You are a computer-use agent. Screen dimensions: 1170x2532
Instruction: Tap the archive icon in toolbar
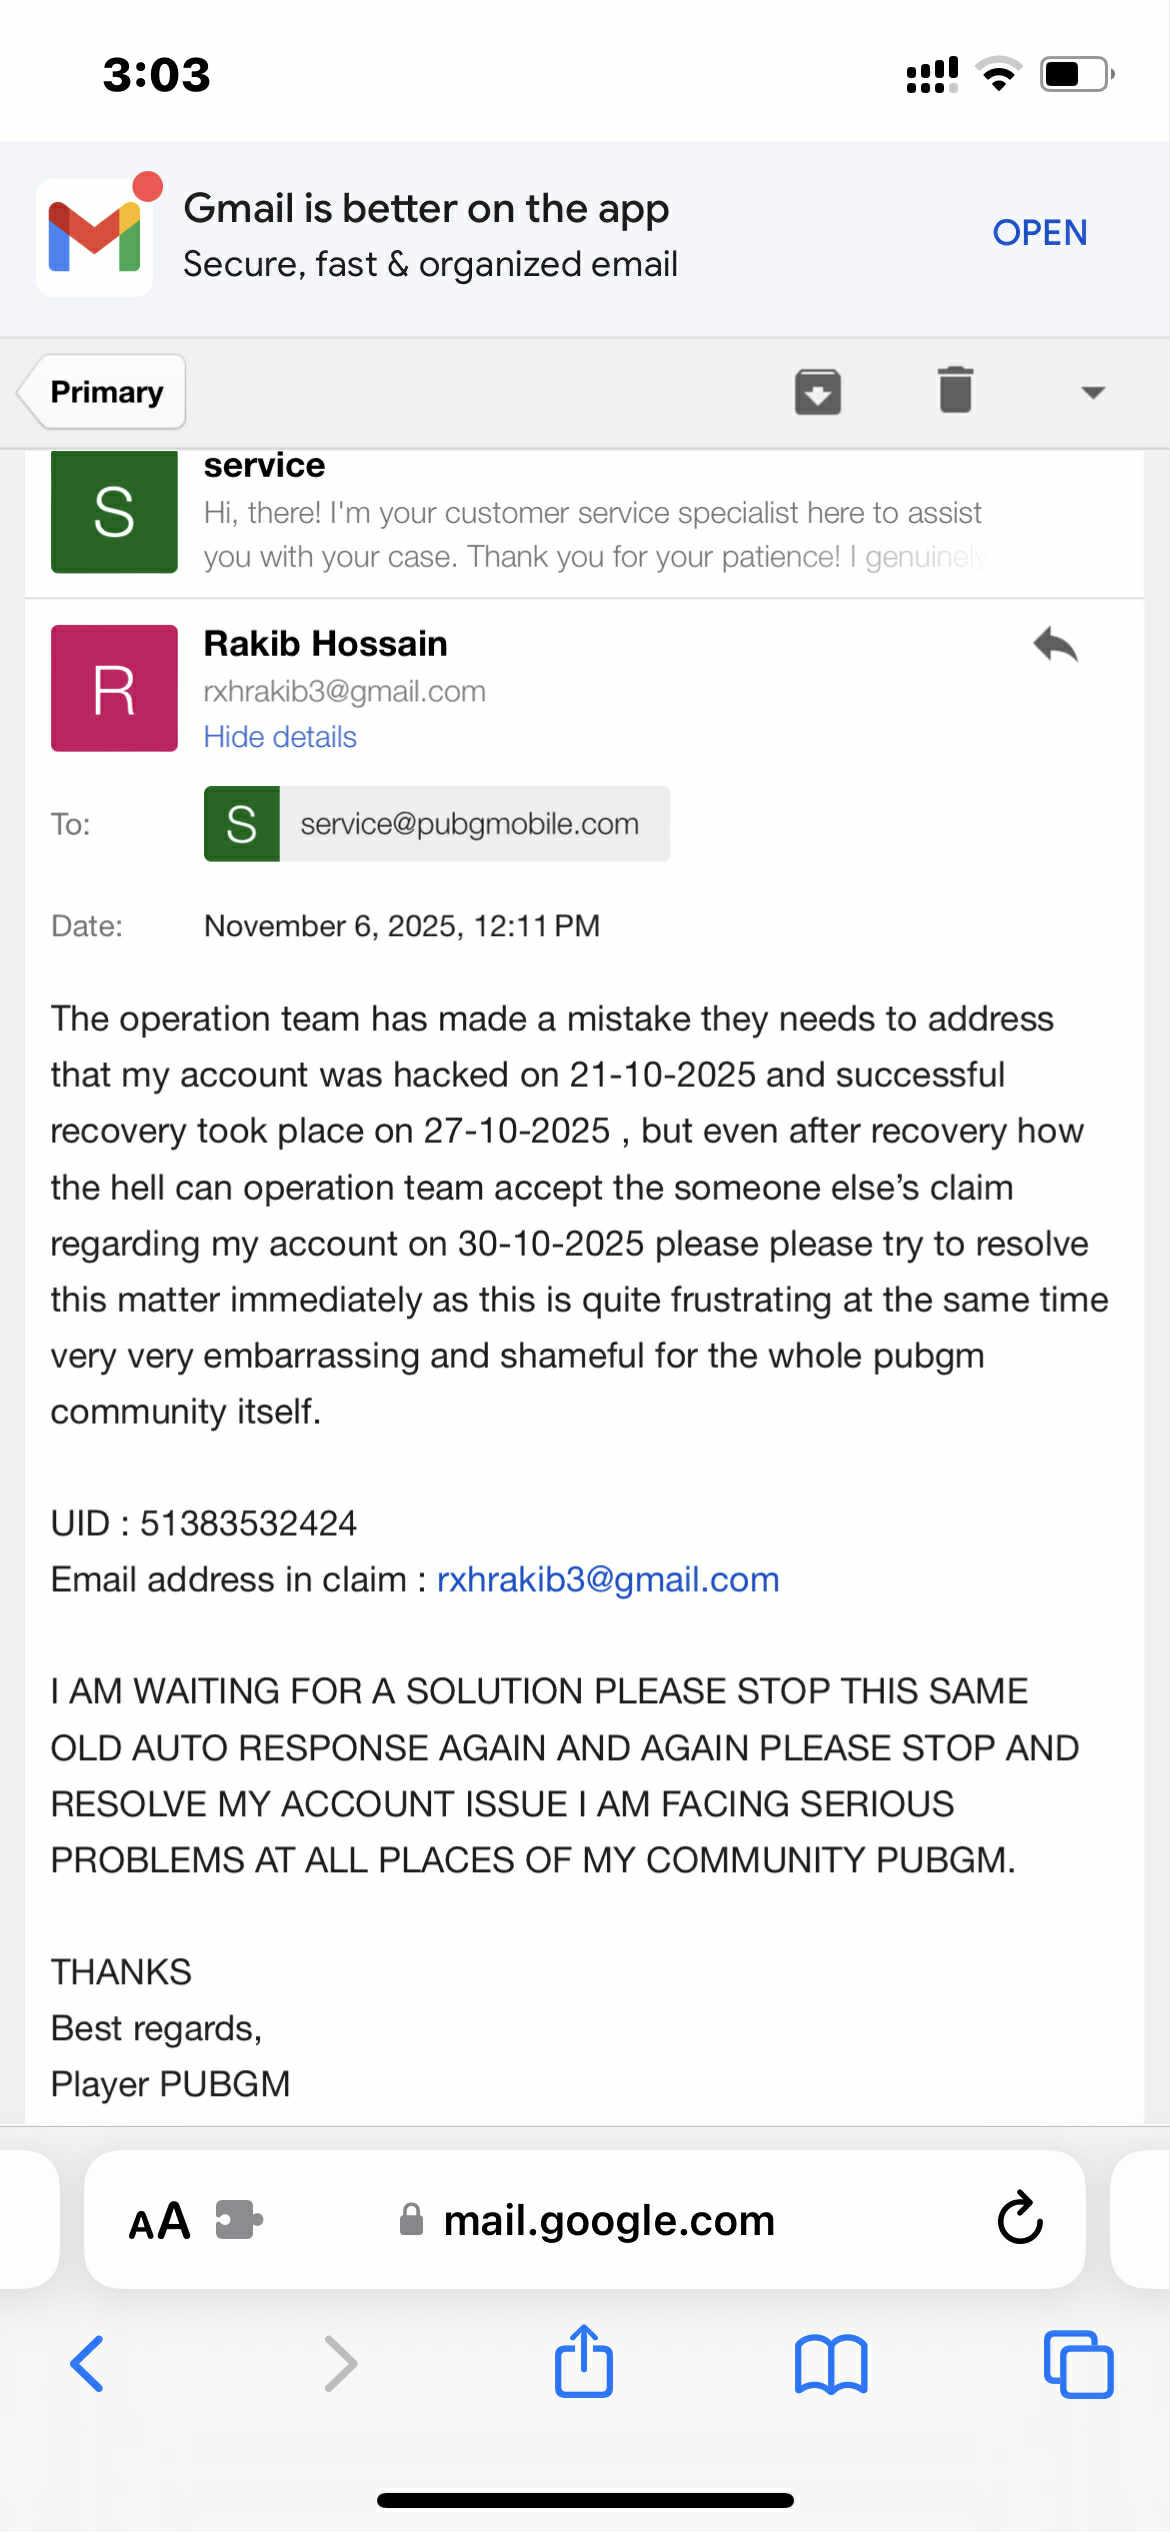[817, 391]
